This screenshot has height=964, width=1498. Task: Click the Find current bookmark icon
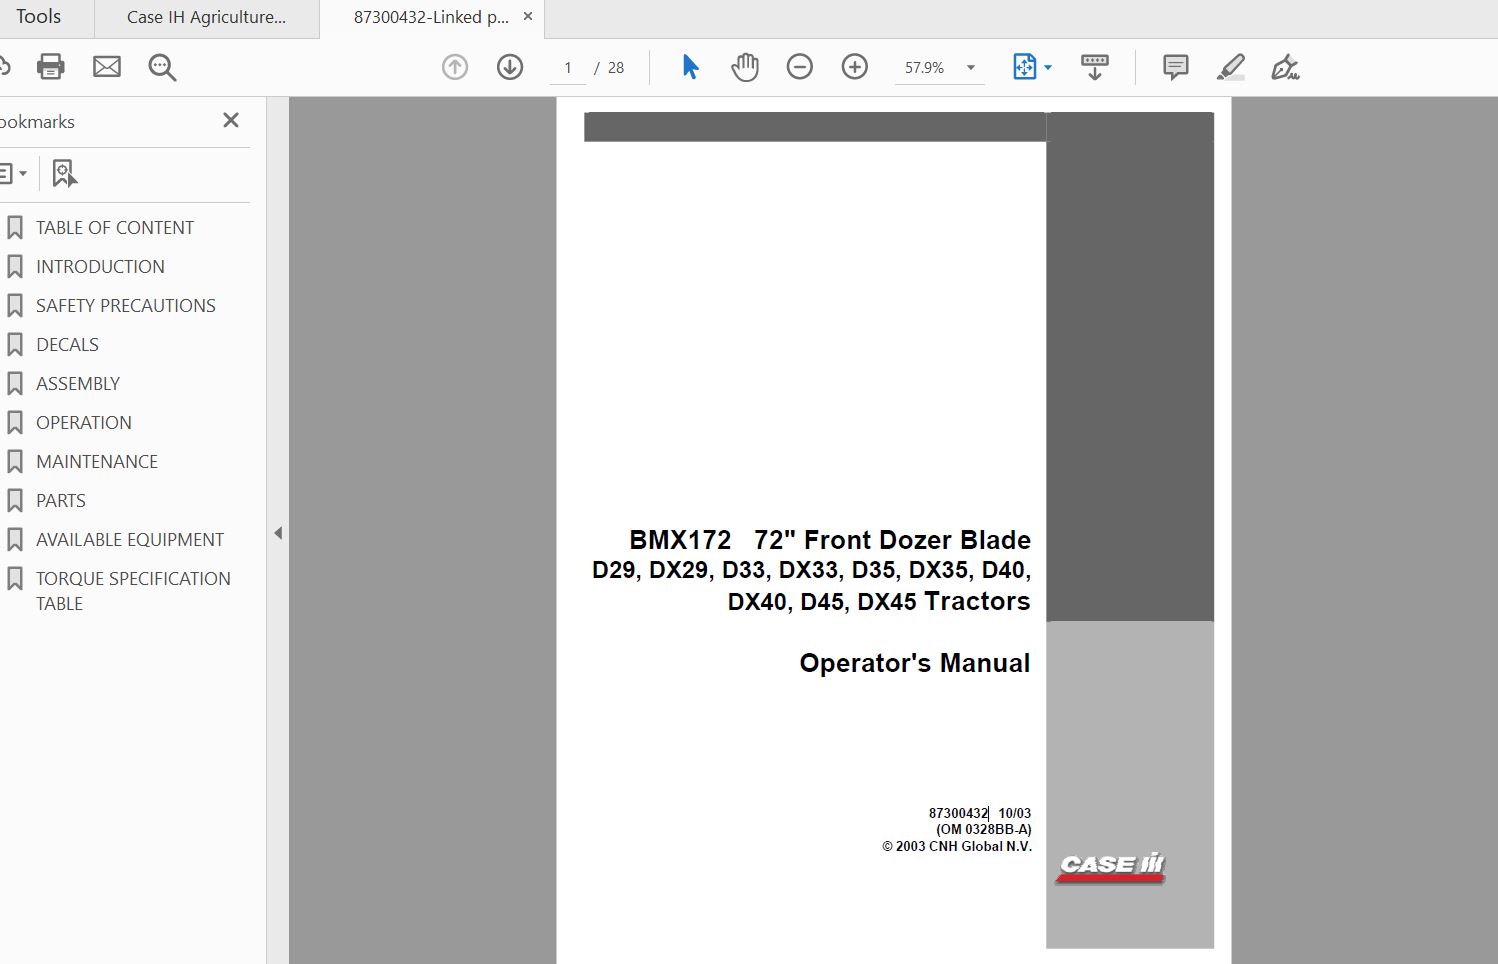[x=65, y=174]
